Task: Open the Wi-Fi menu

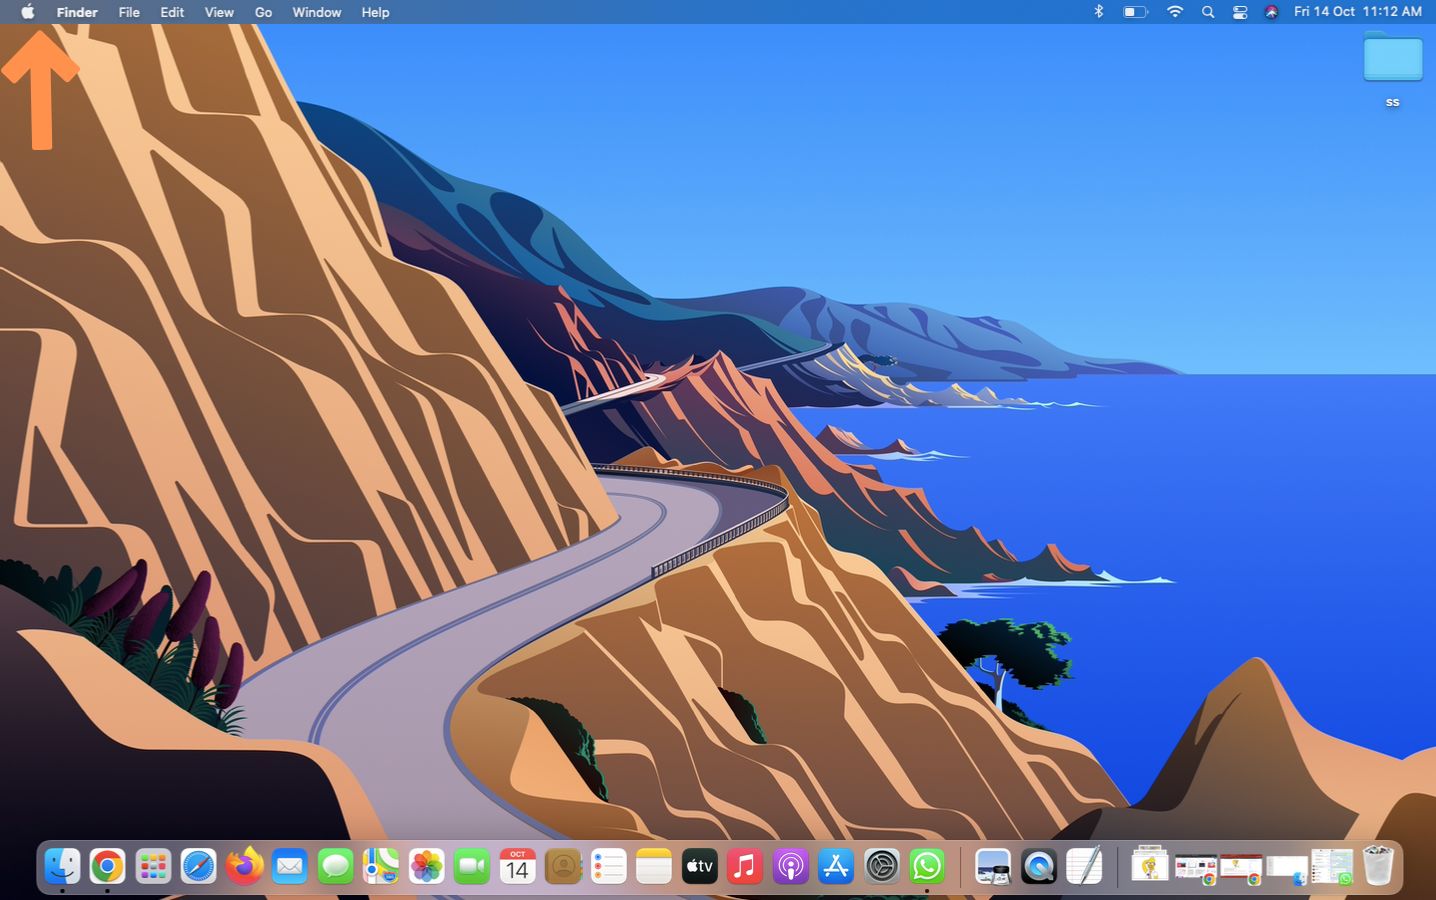Action: pos(1175,12)
